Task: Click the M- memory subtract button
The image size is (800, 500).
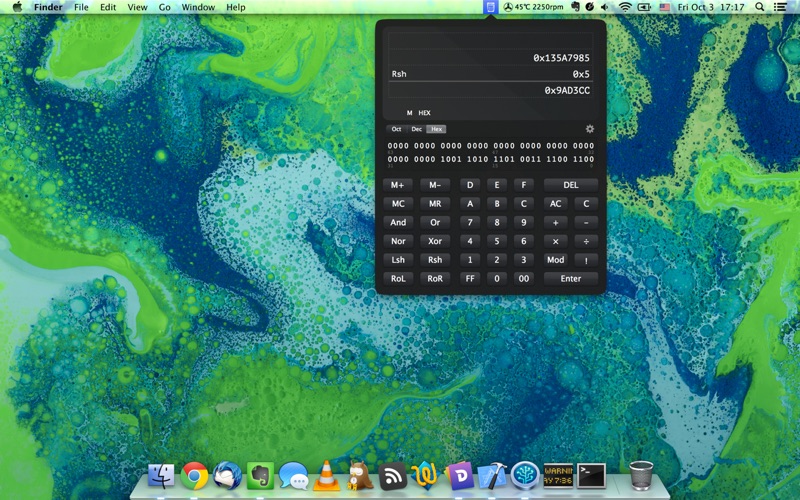Action: (x=435, y=185)
